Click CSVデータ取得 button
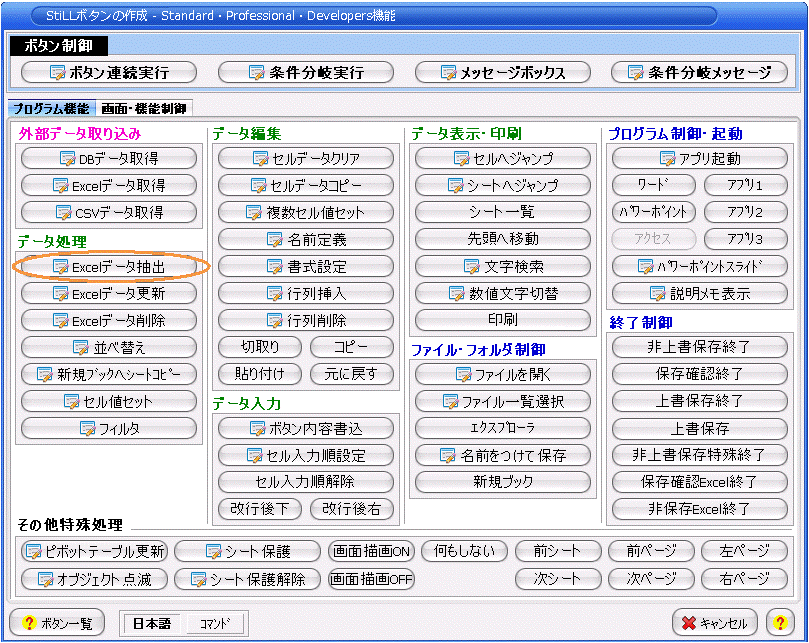 (109, 212)
